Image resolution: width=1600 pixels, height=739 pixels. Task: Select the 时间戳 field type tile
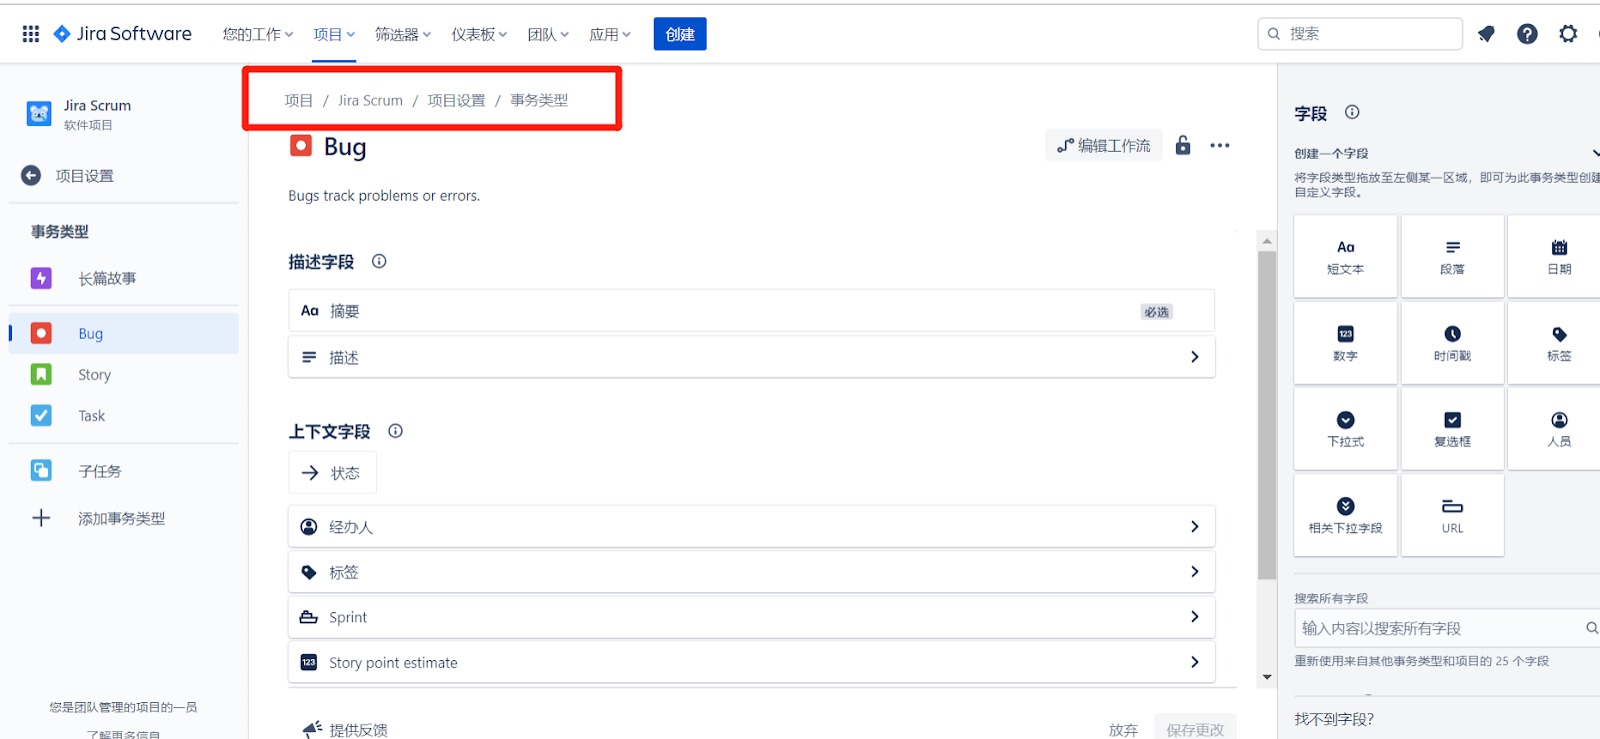click(x=1452, y=343)
